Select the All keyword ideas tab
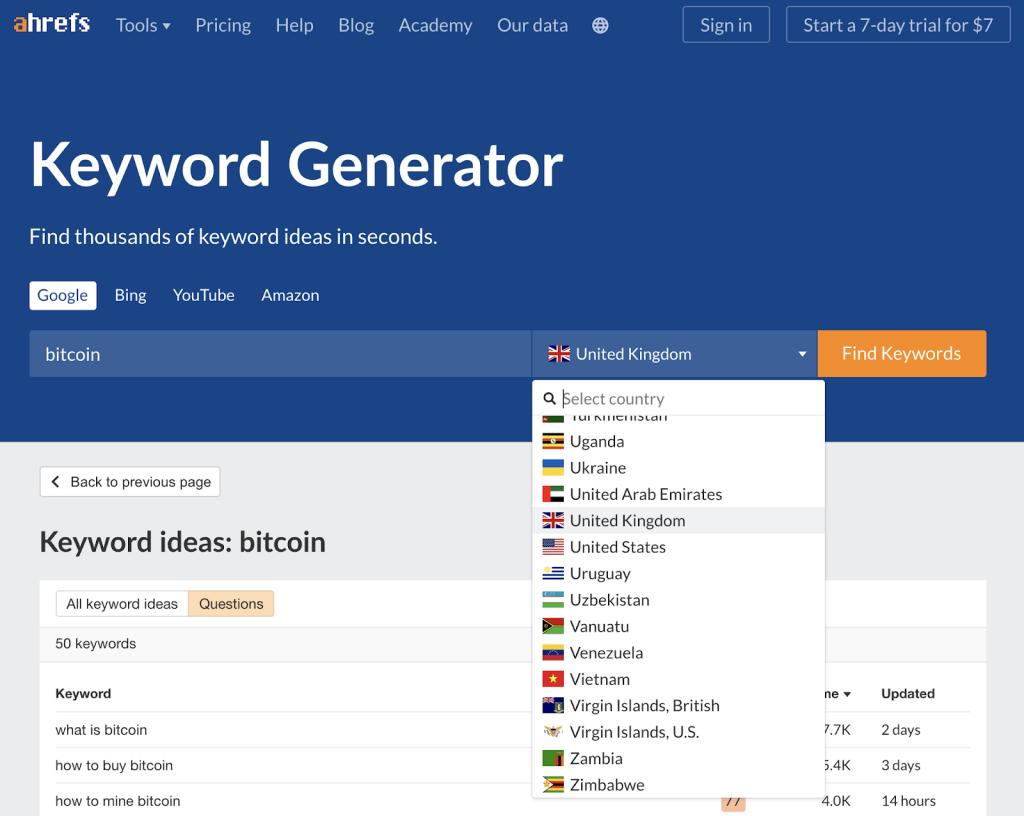The height and width of the screenshot is (816, 1024). 121,603
